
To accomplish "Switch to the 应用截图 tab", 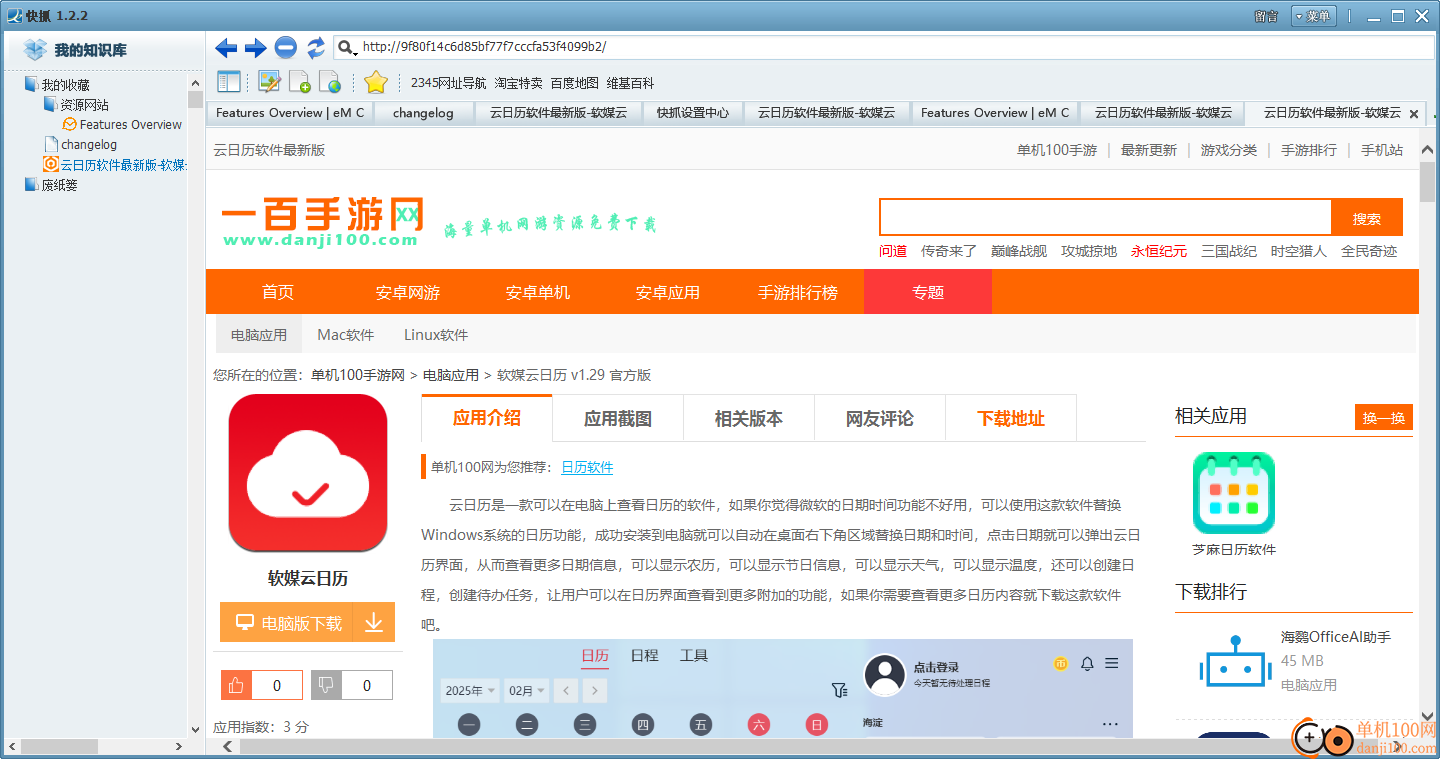I will (x=618, y=418).
